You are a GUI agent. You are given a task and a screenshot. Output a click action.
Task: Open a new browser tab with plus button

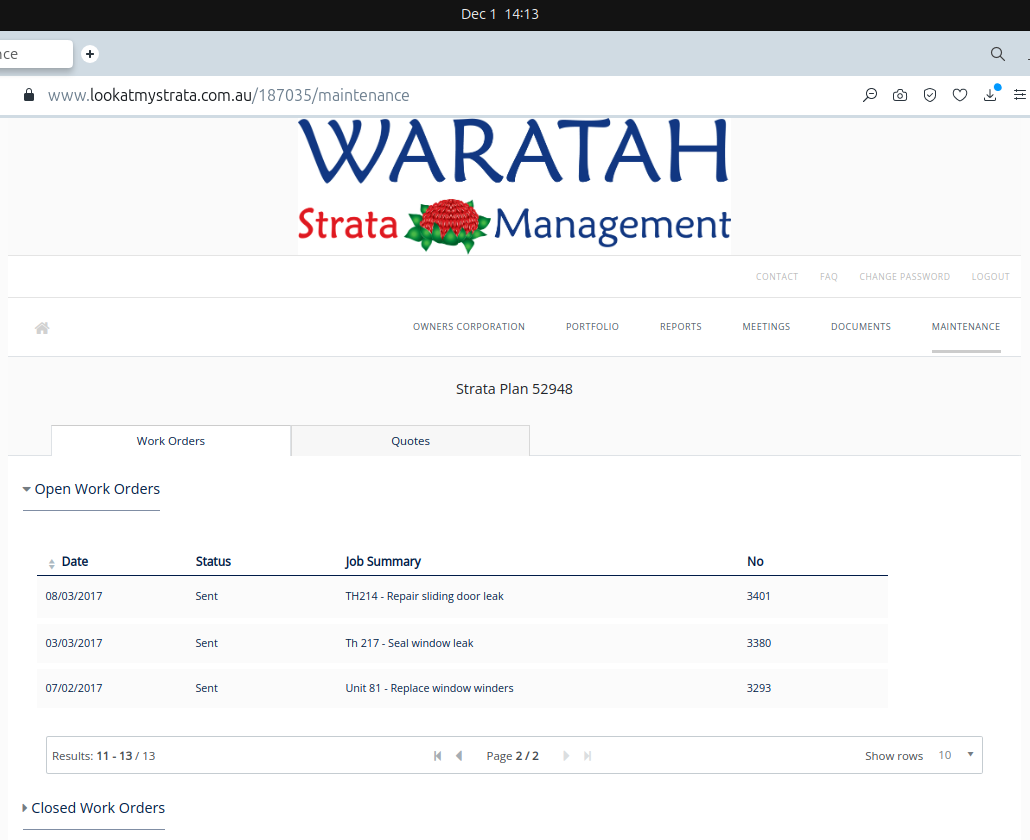tap(90, 54)
